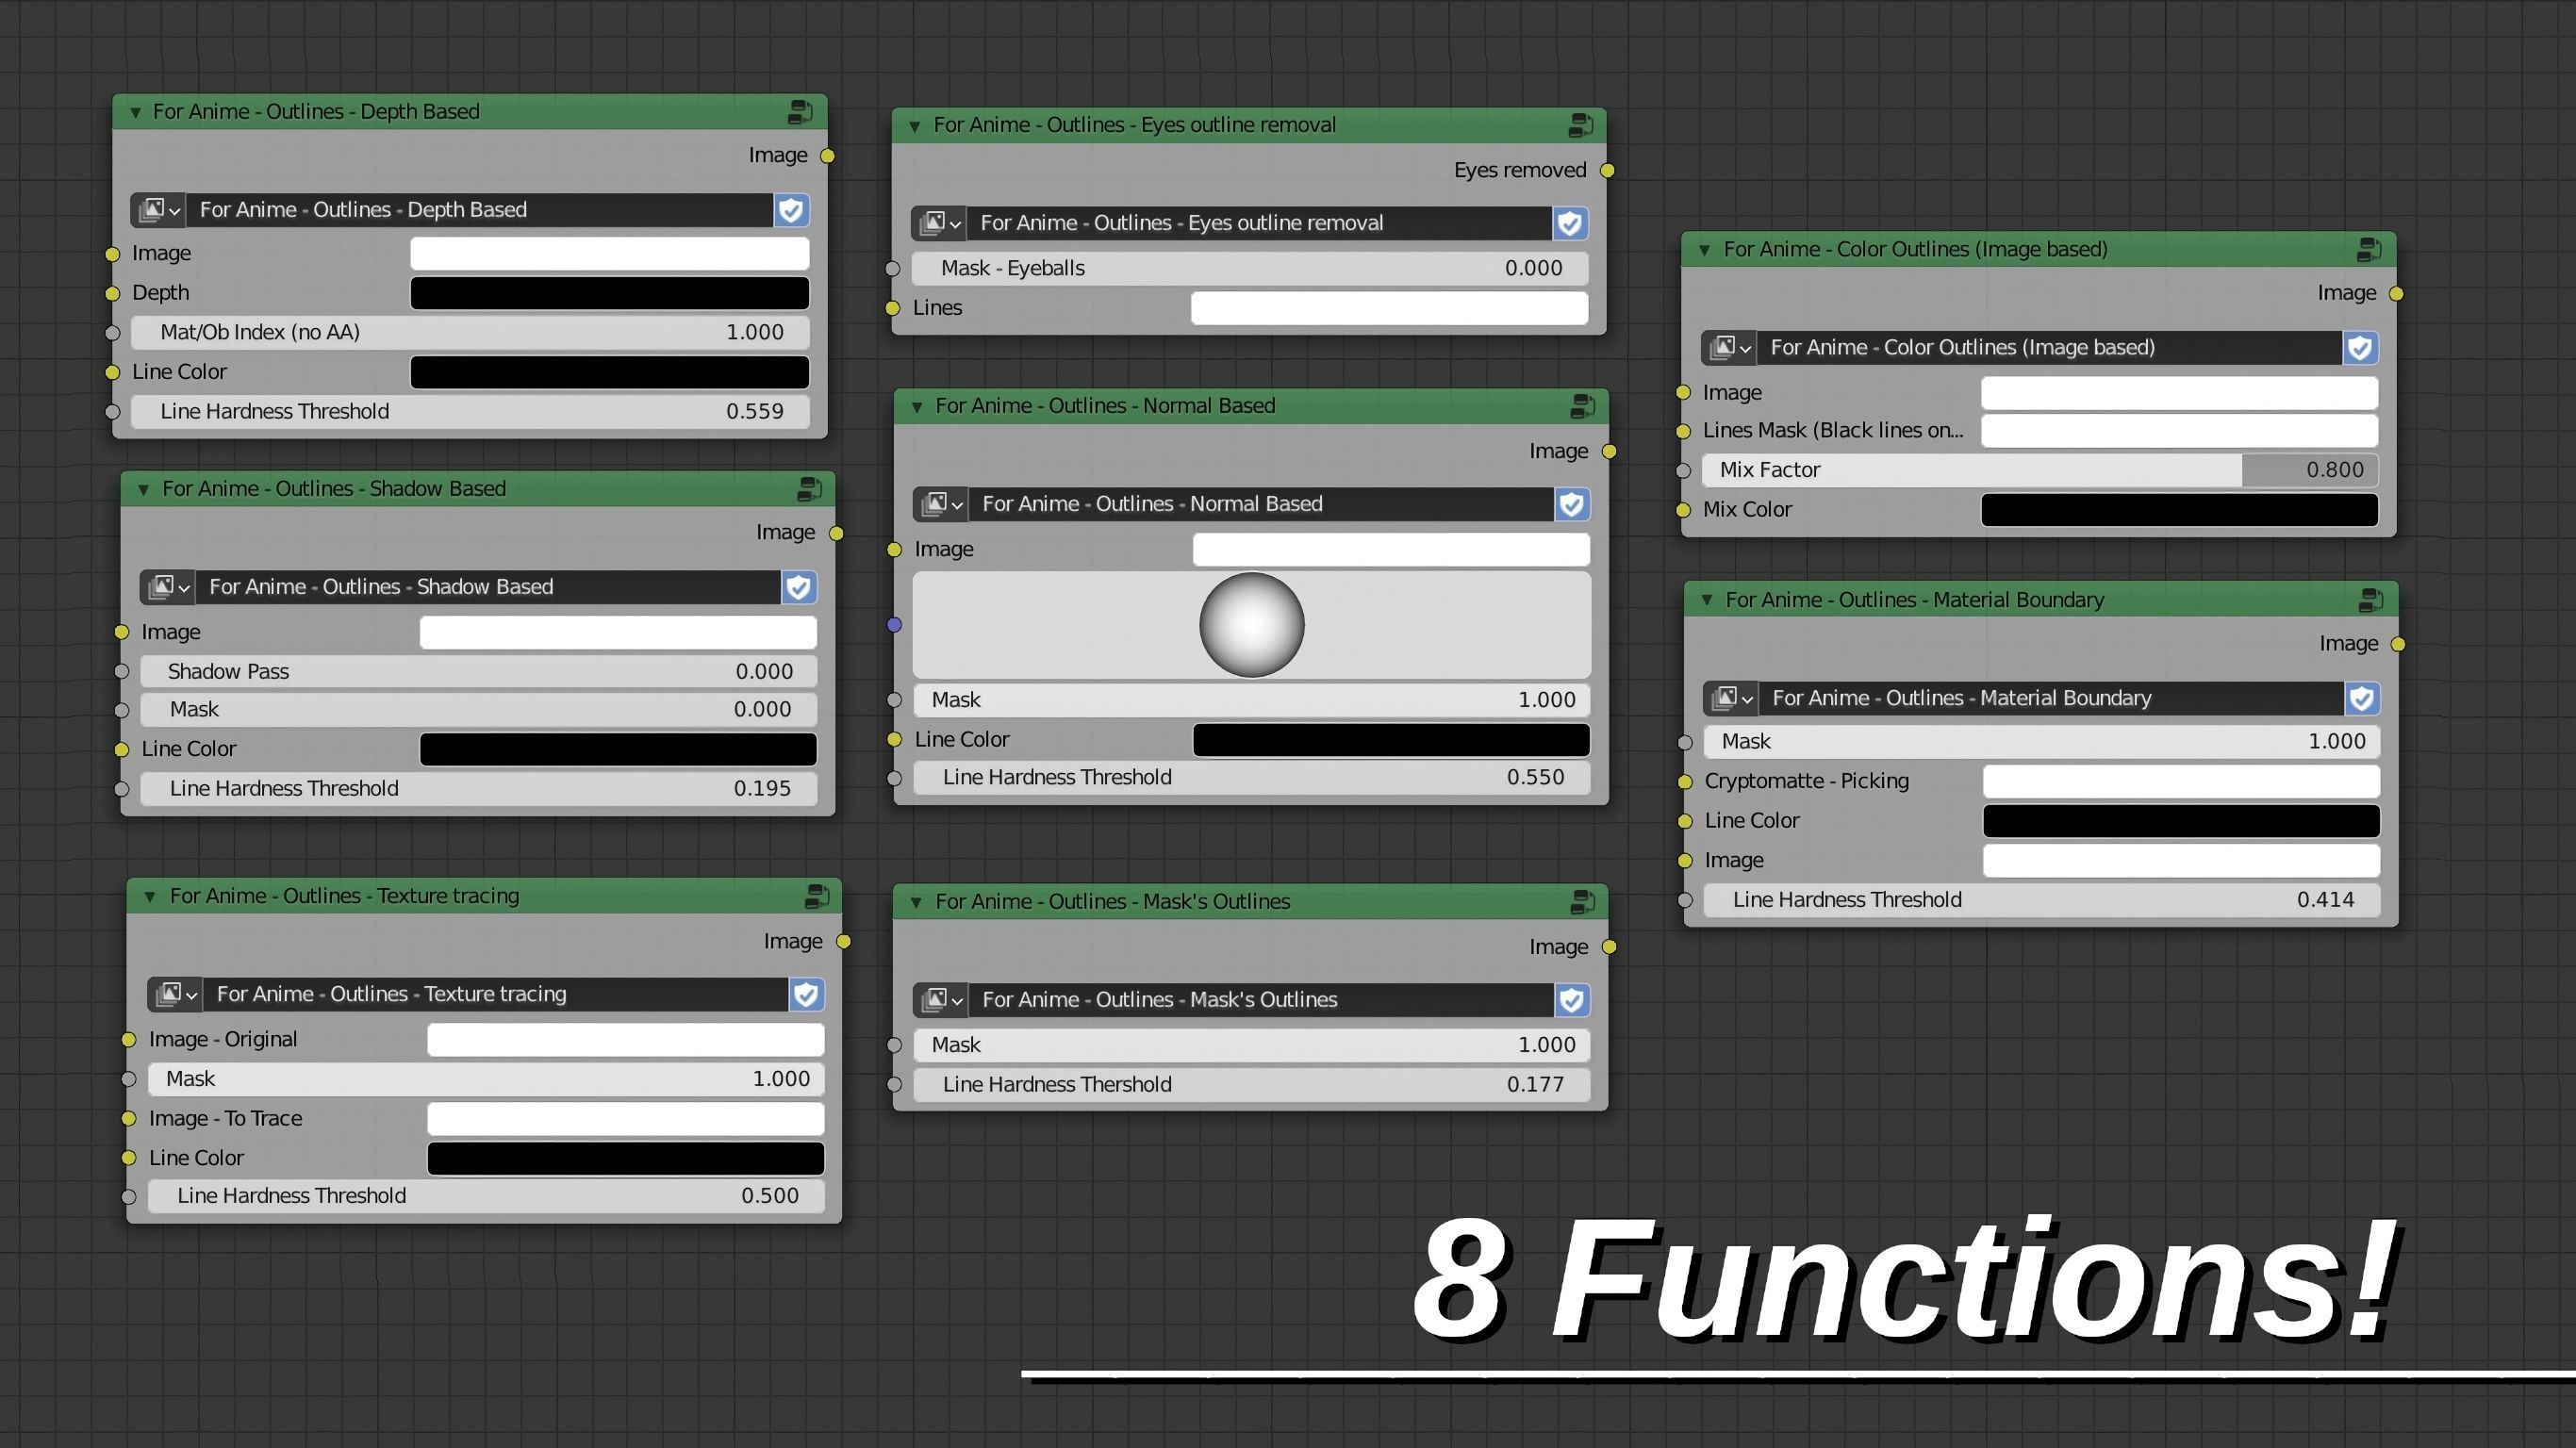Collapse the Eyes outline removal node
2576x1448 pixels.
915,126
